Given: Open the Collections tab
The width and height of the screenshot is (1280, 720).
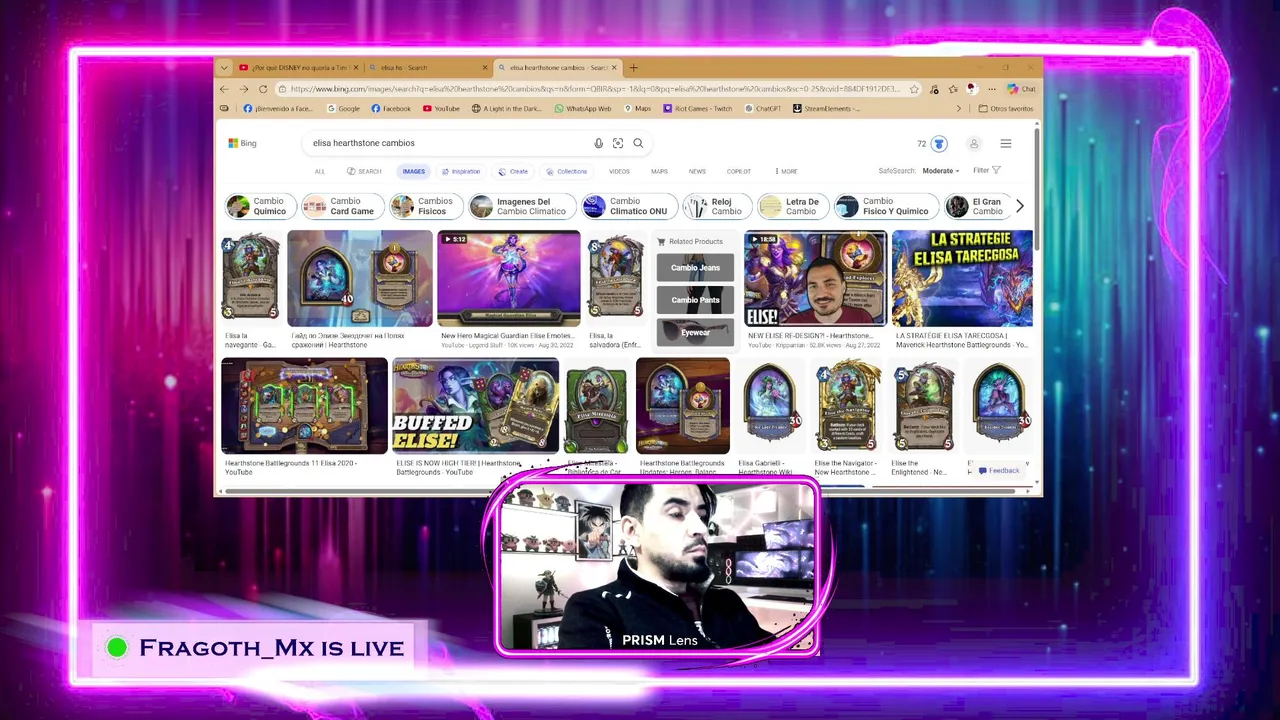Looking at the screenshot, I should [566, 171].
